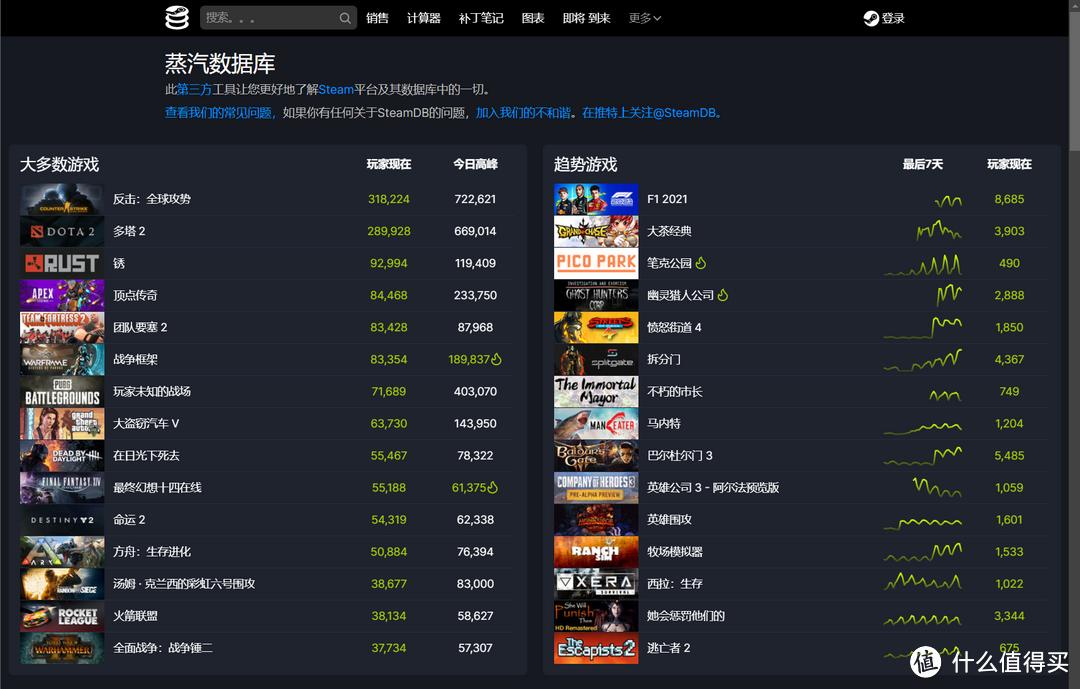Open DOTA 2 via its game icon
The height and width of the screenshot is (689, 1080).
pos(61,231)
